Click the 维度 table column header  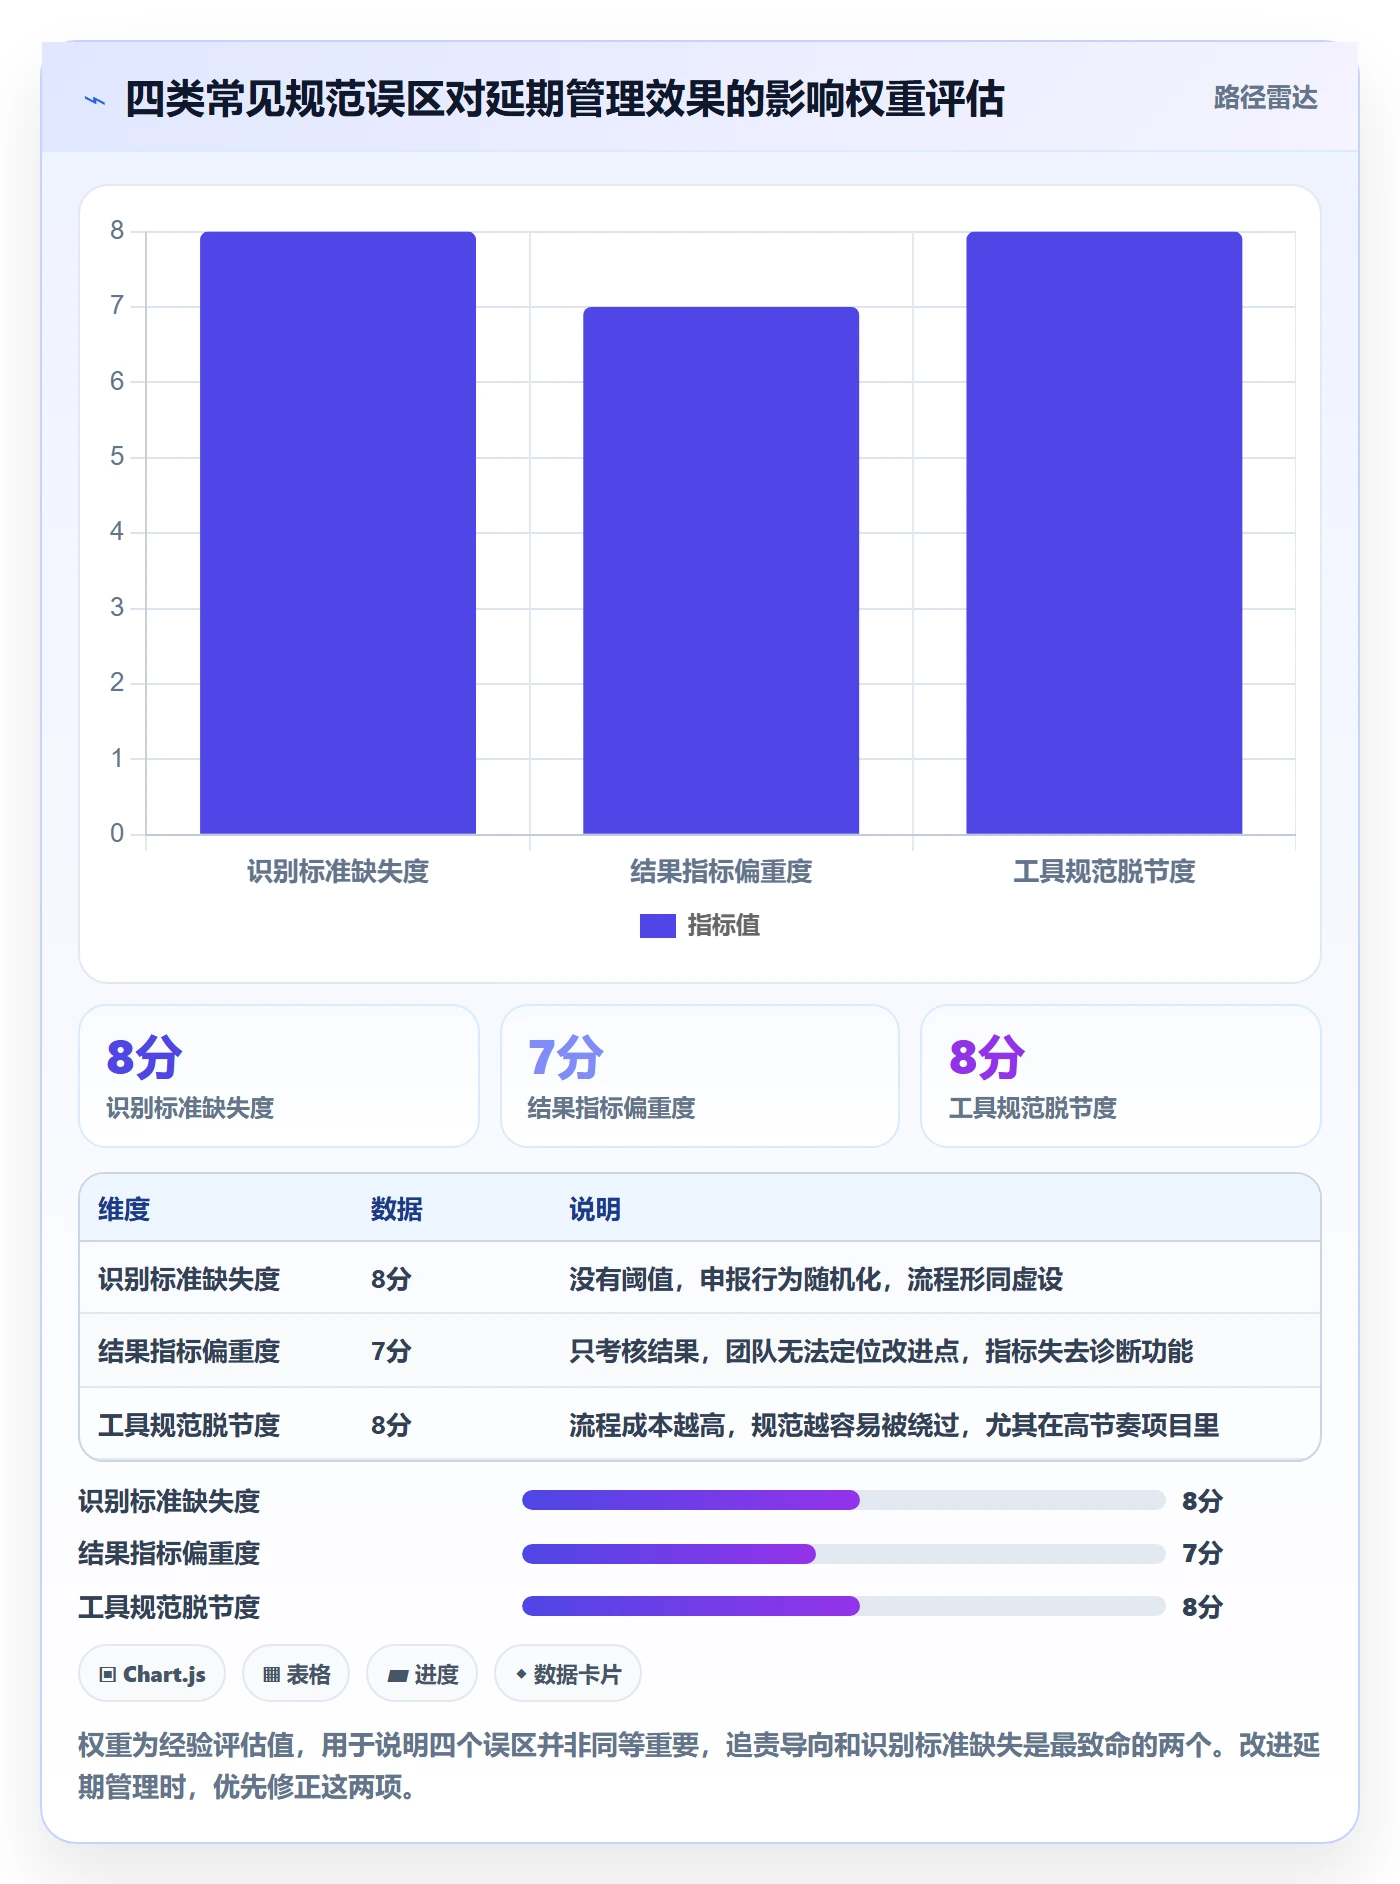coord(124,1209)
